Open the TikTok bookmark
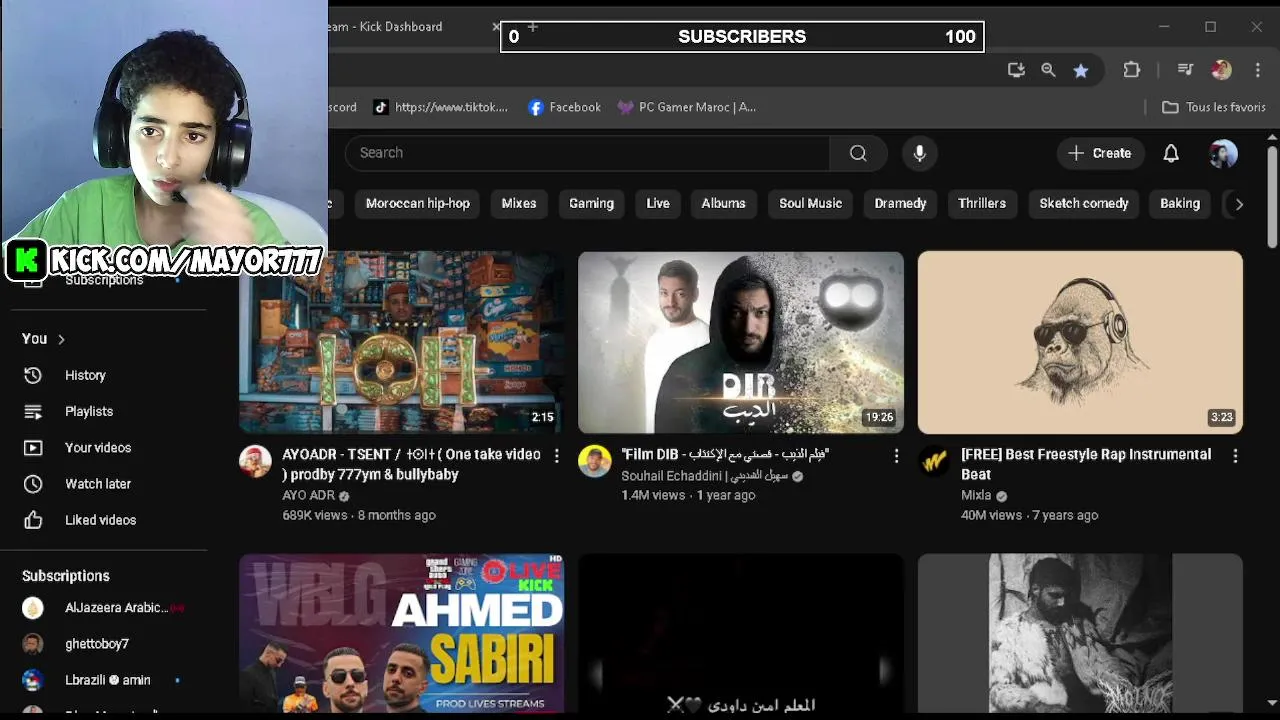The height and width of the screenshot is (720, 1280). click(x=440, y=107)
